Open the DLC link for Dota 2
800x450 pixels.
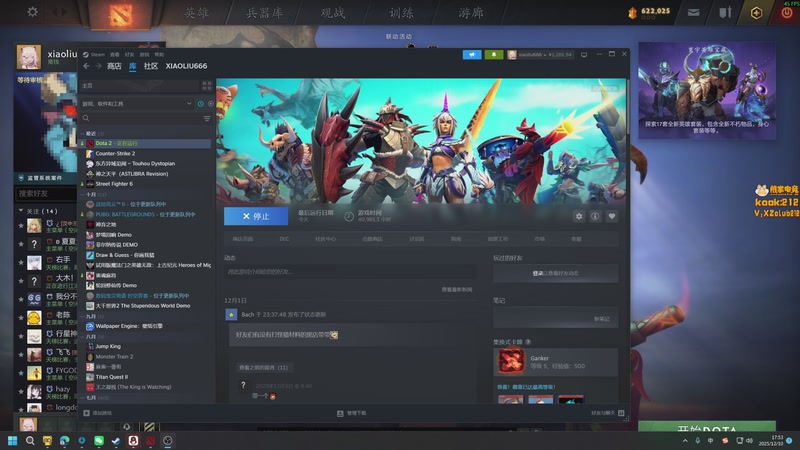pyautogui.click(x=284, y=239)
